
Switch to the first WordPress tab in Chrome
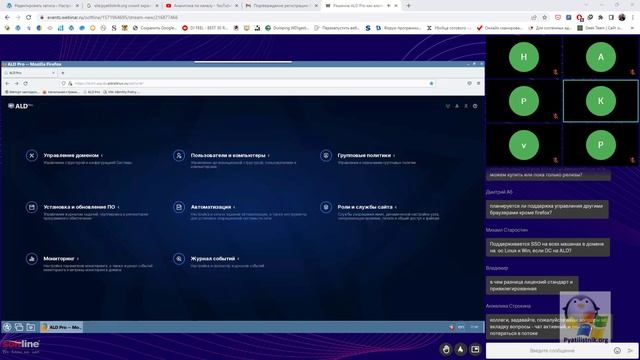pyautogui.click(x=42, y=6)
